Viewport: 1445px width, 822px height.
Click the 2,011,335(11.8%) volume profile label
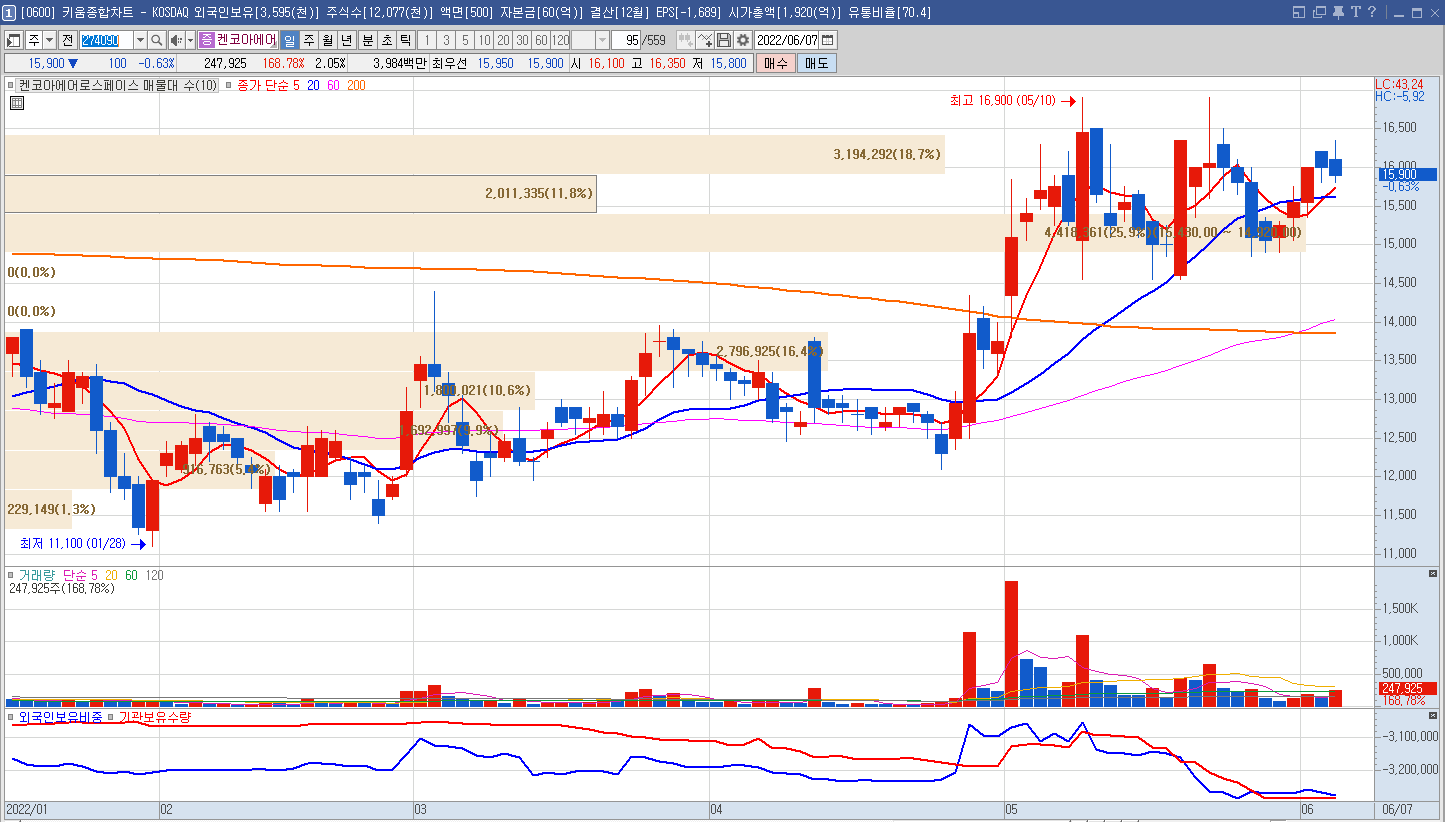coord(539,193)
